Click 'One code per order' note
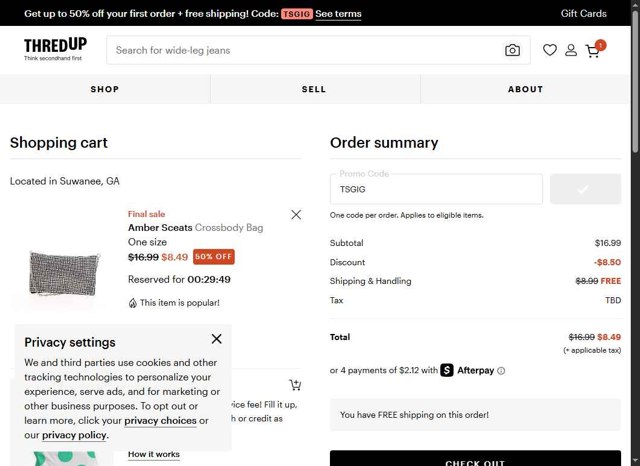 pyautogui.click(x=407, y=215)
